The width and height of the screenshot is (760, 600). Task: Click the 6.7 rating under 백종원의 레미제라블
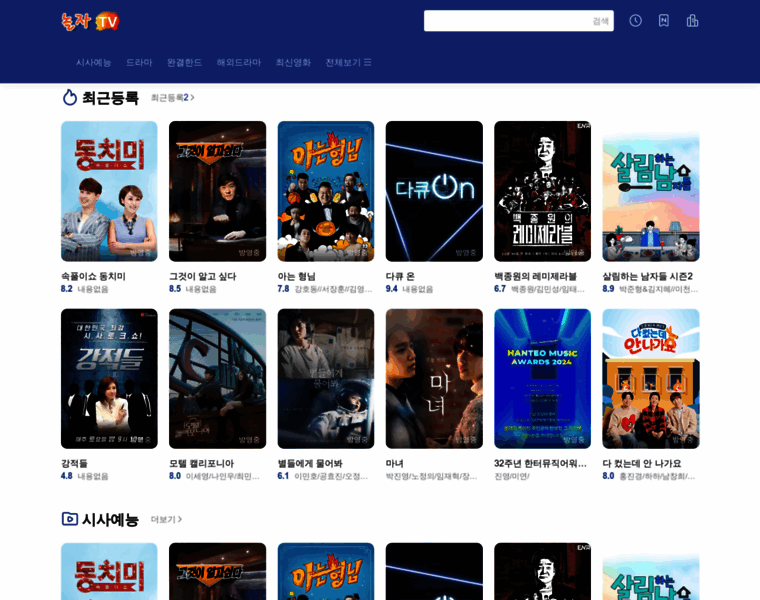click(500, 289)
